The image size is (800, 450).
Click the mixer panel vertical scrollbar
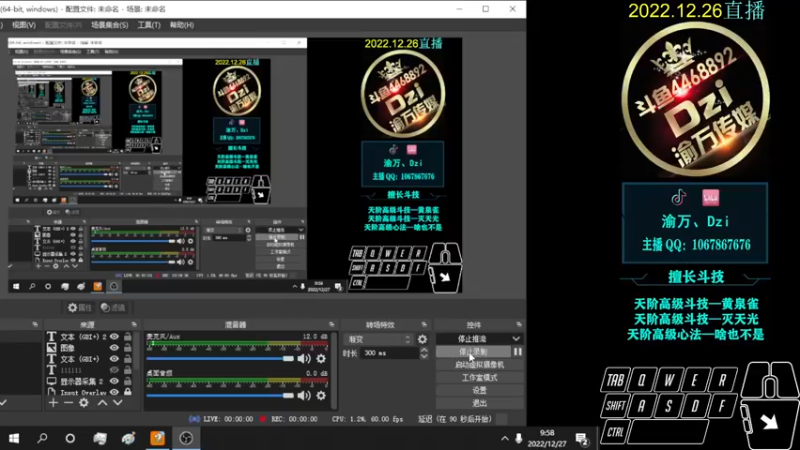[x=334, y=370]
